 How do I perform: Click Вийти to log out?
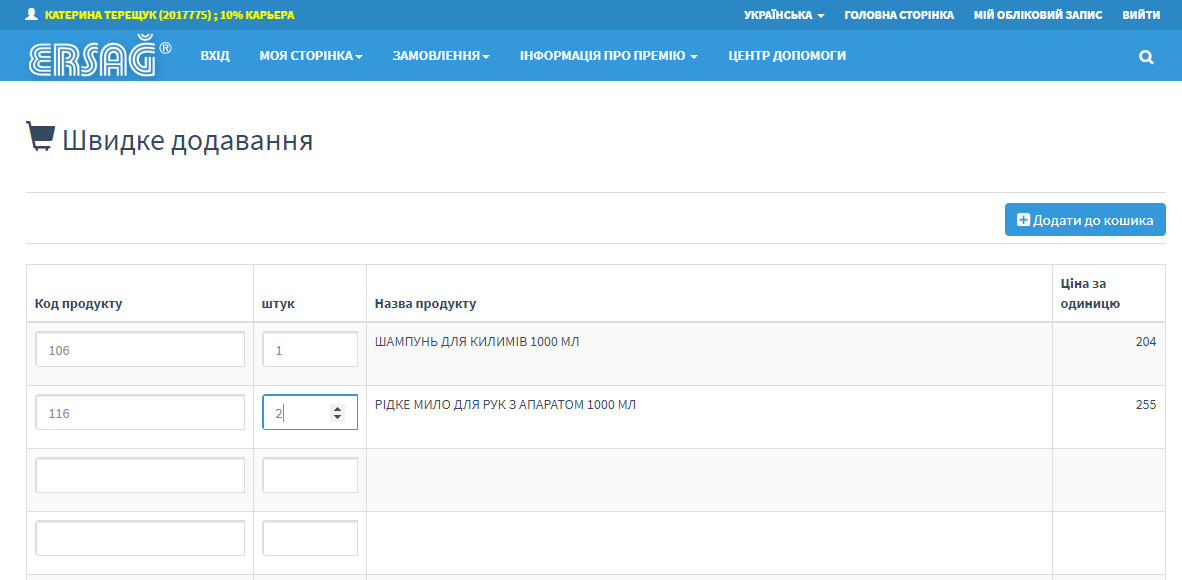click(x=1141, y=15)
